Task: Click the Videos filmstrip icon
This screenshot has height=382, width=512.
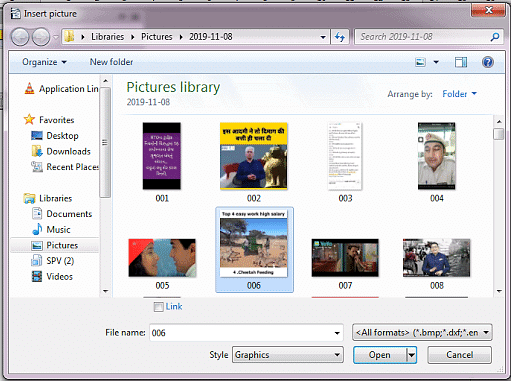Action: pyautogui.click(x=37, y=276)
